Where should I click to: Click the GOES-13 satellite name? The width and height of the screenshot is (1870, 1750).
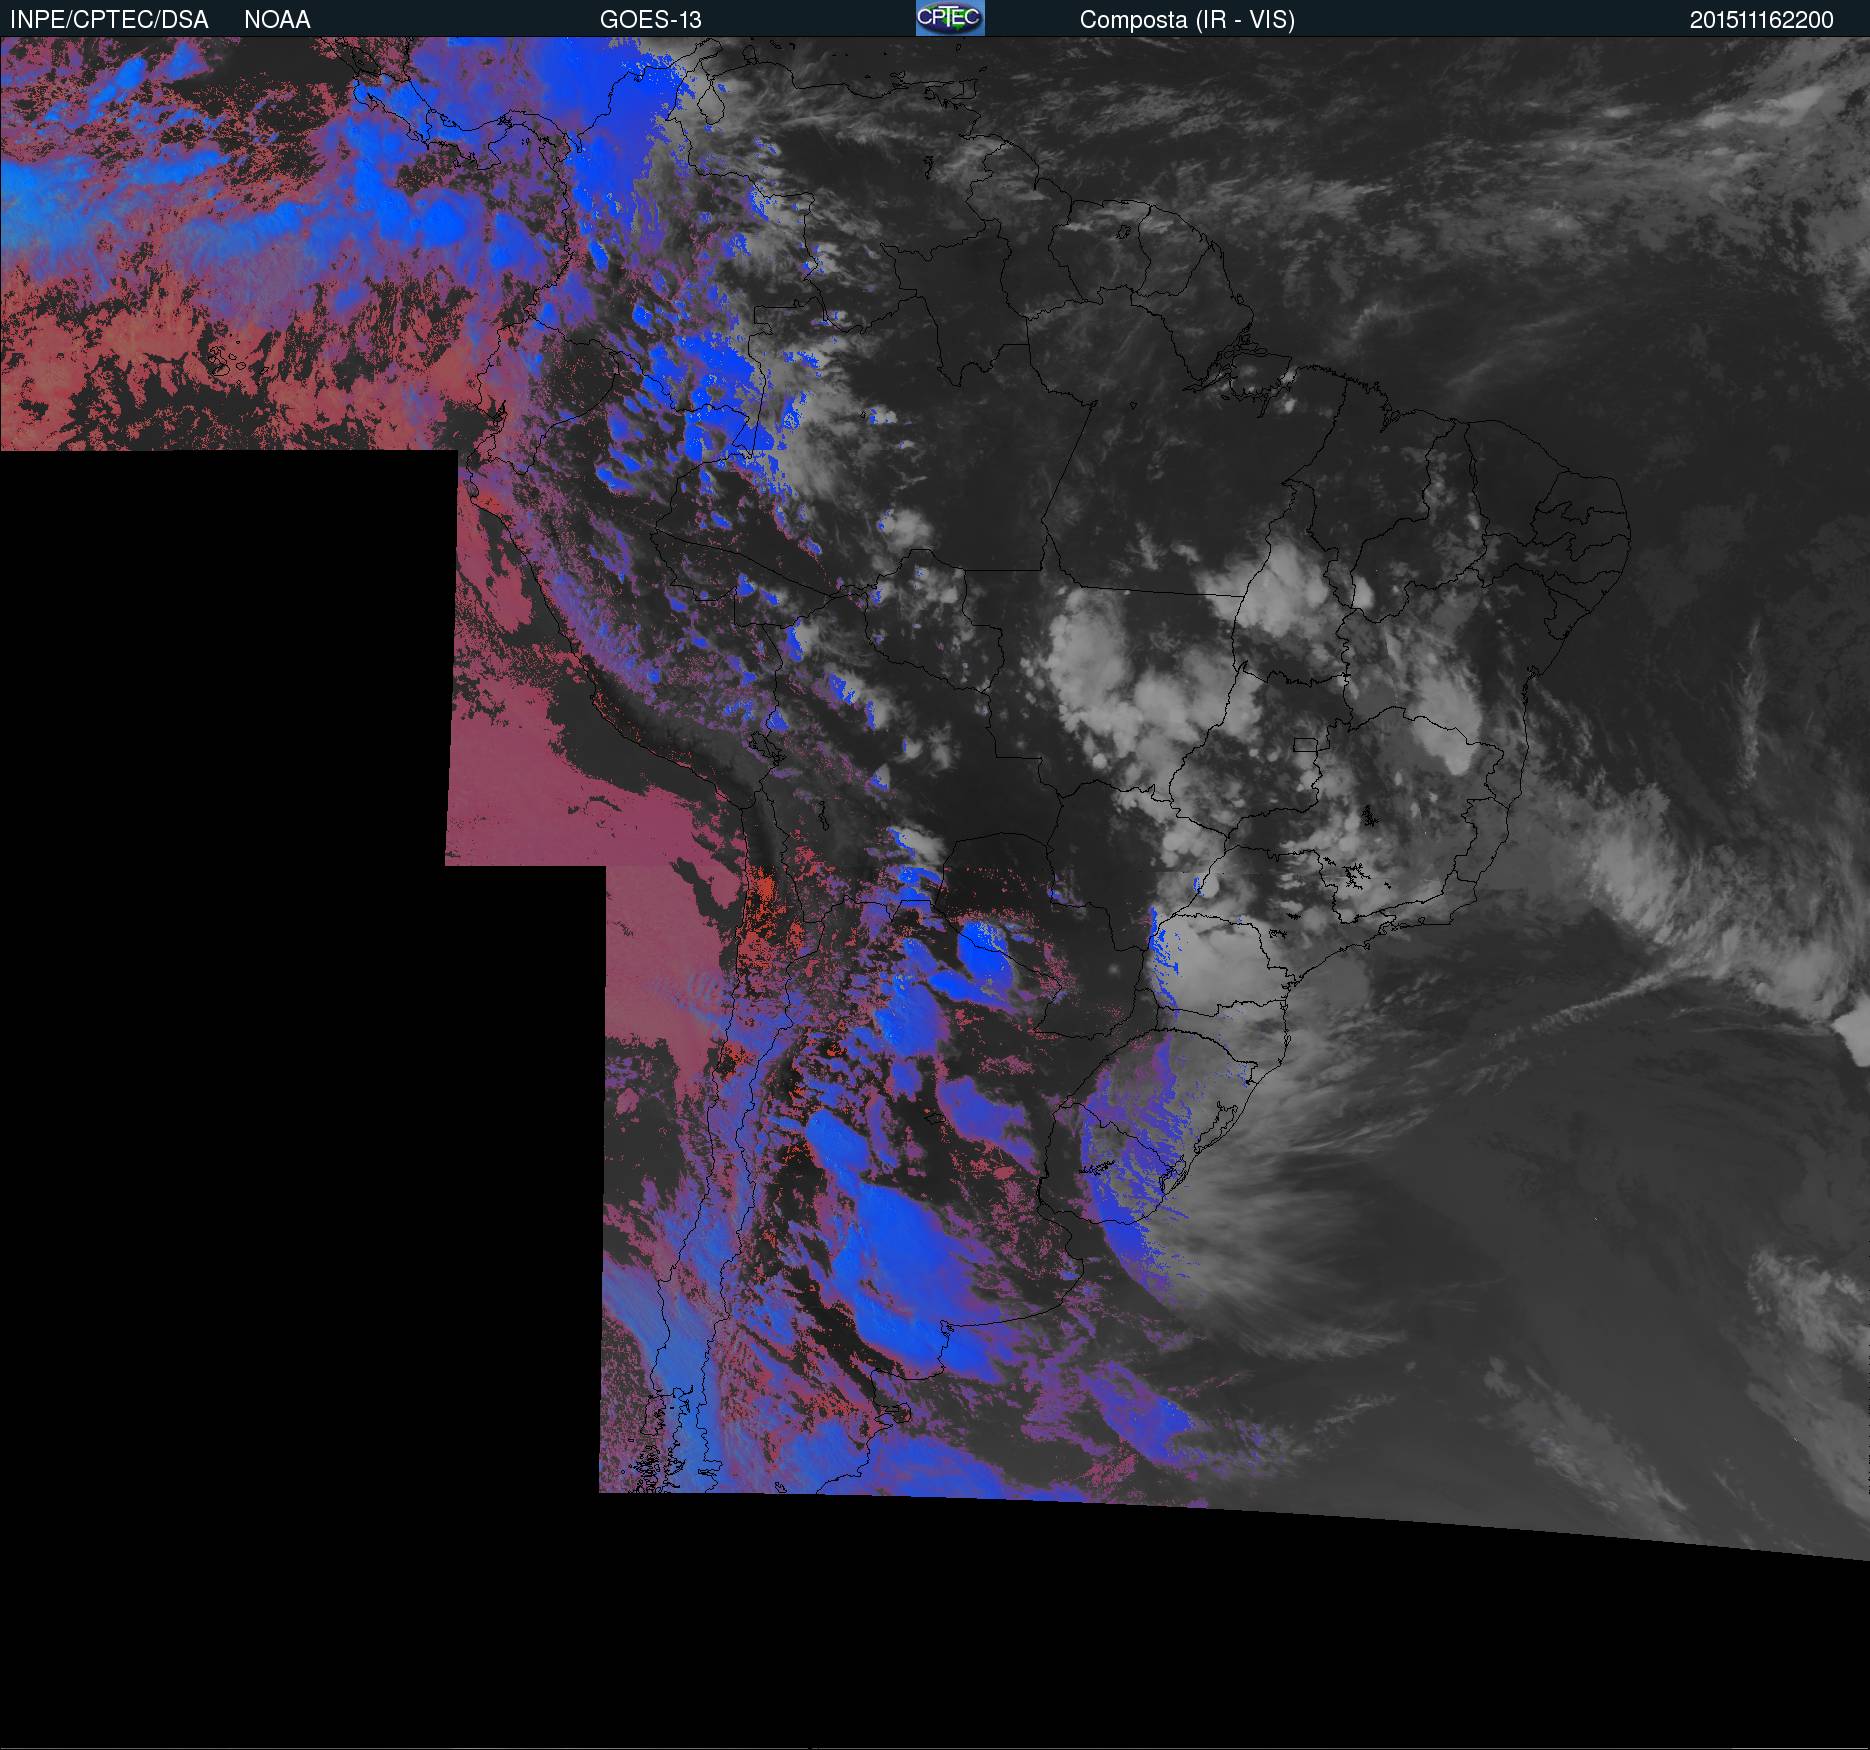(x=650, y=20)
